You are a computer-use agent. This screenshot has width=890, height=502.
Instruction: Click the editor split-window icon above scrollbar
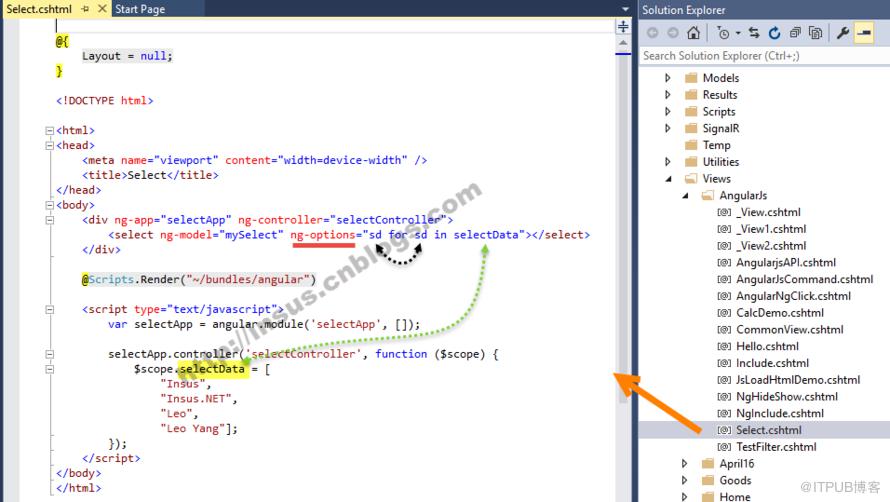tap(623, 26)
